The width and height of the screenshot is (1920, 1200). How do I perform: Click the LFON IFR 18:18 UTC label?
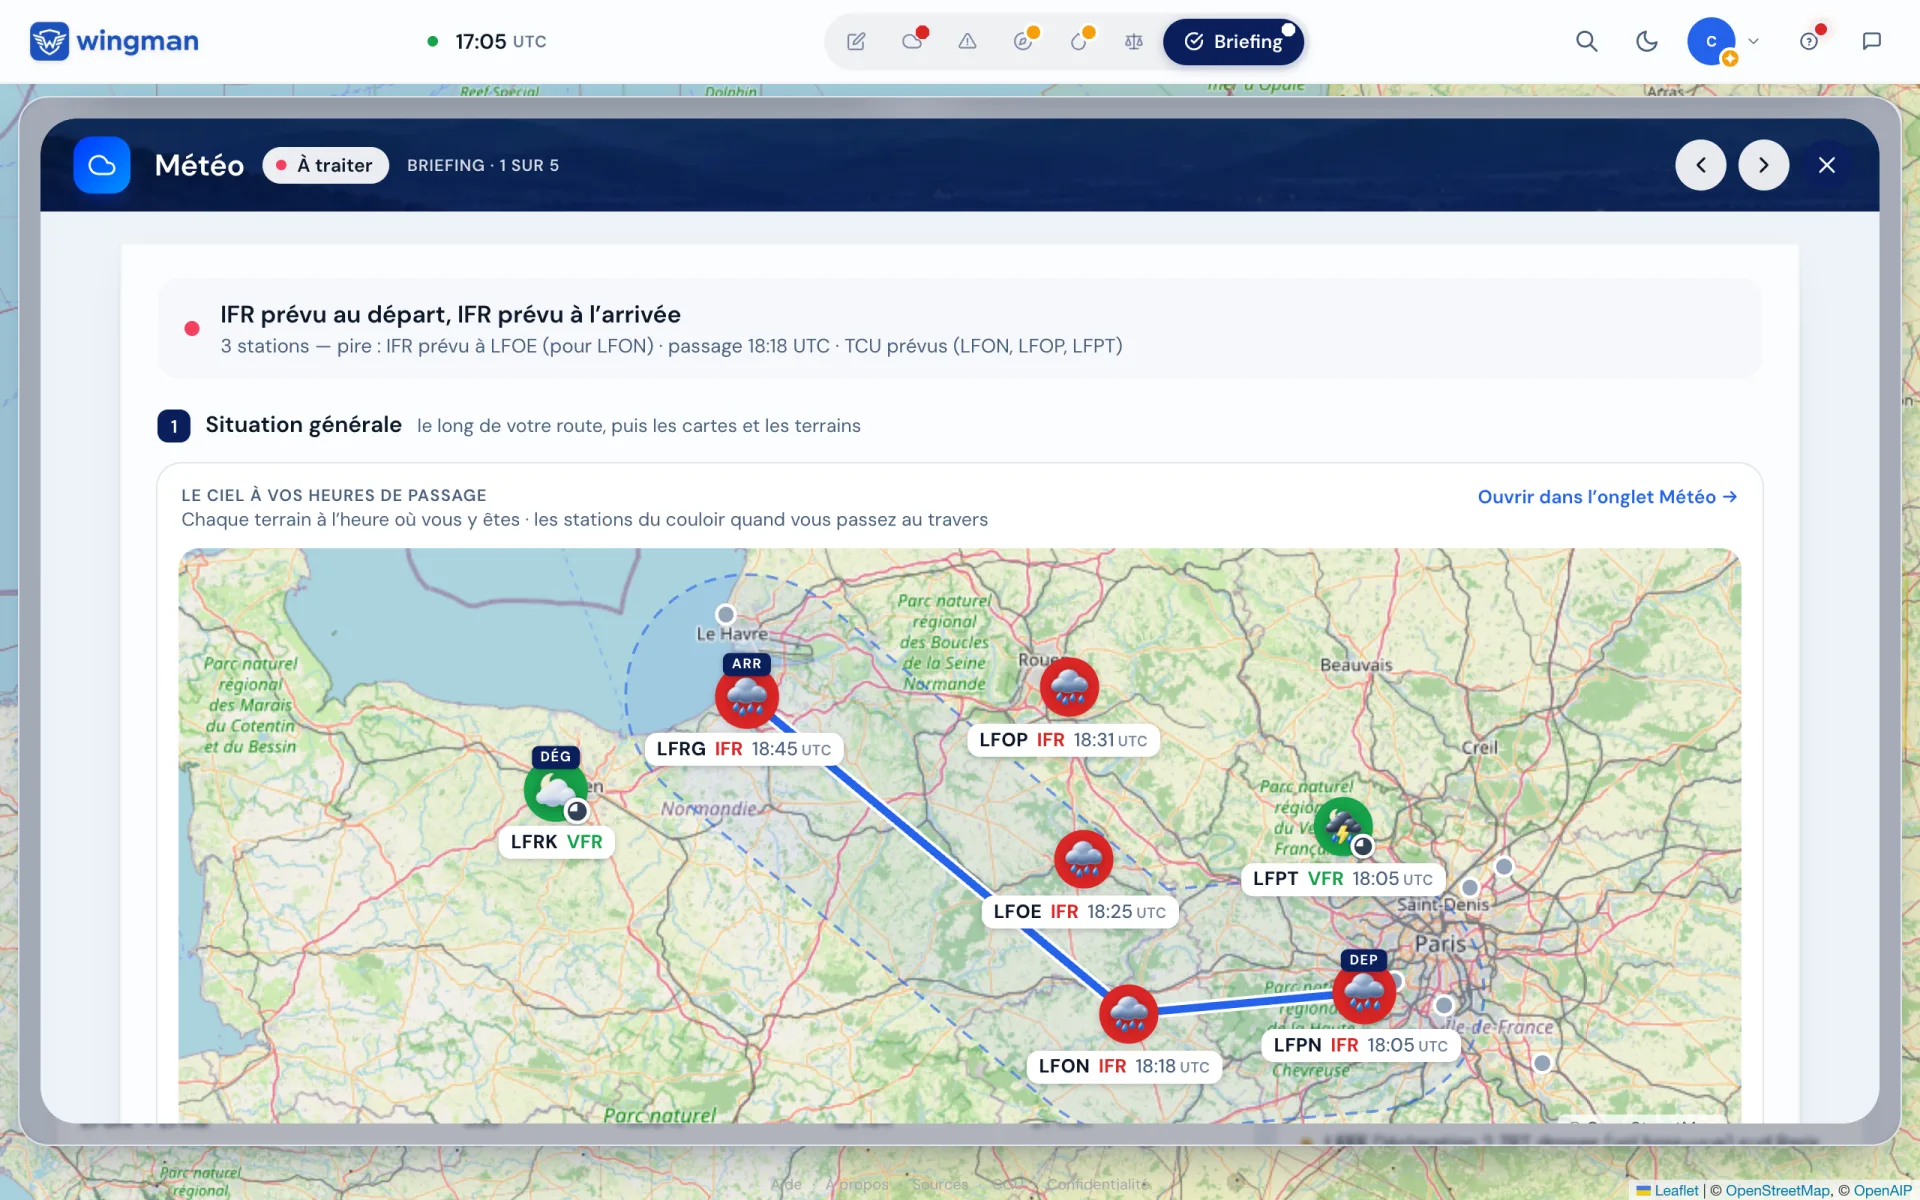tap(1124, 1066)
